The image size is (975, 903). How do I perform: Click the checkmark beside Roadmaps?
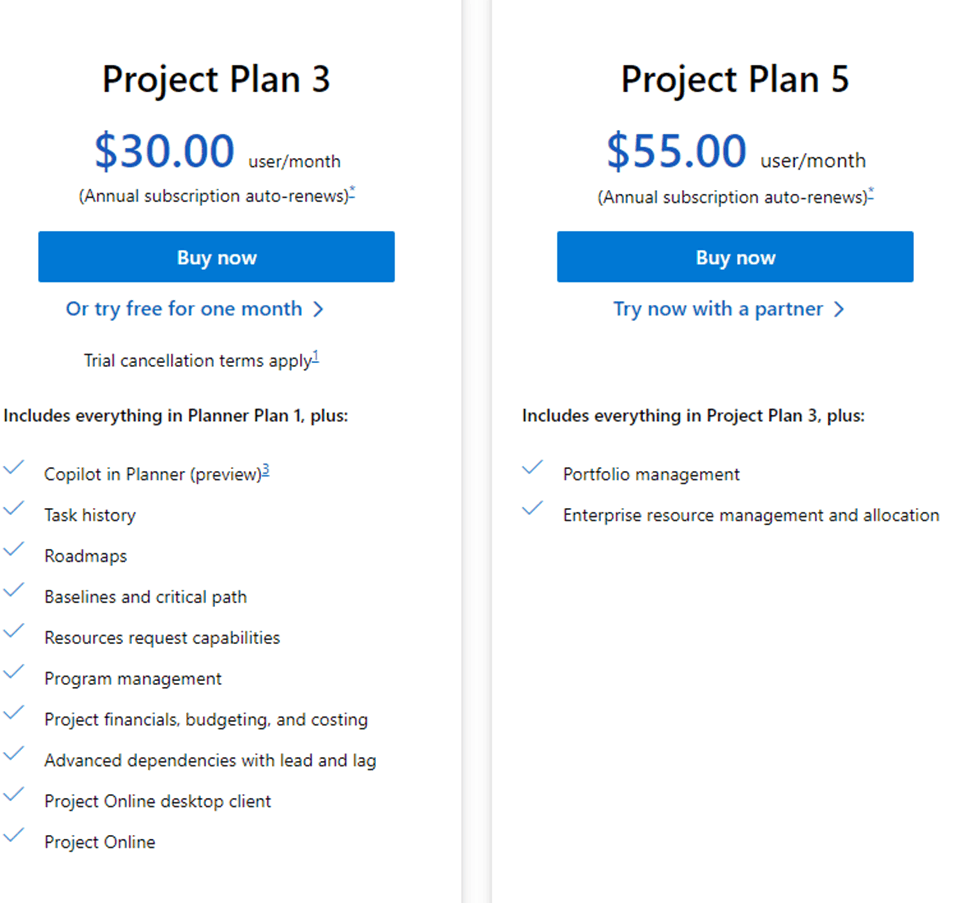15,548
